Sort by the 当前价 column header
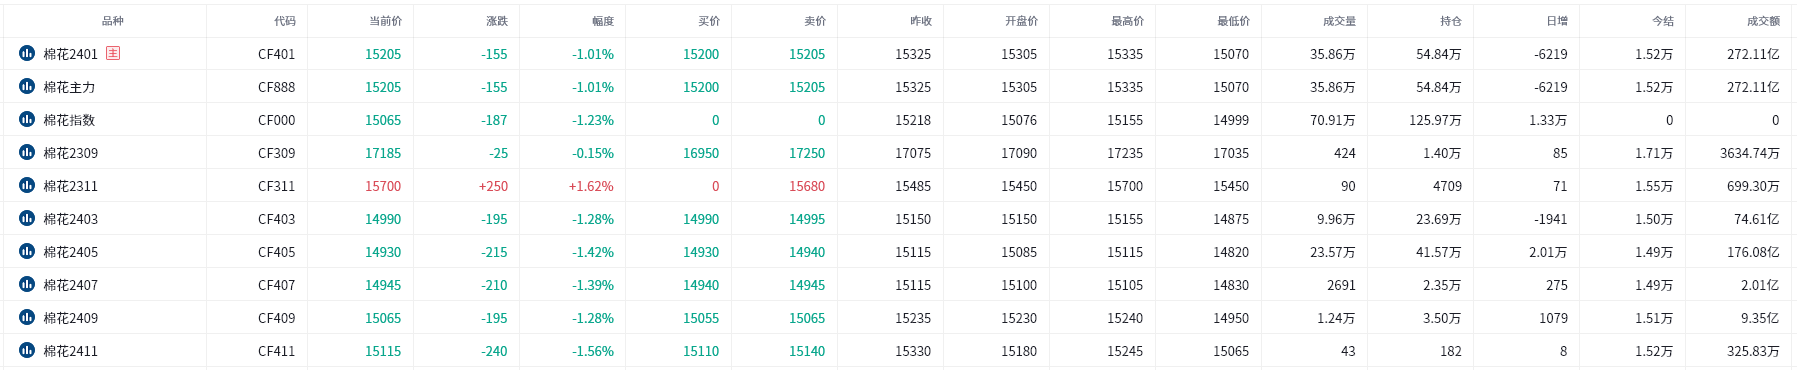1797x370 pixels. click(x=385, y=21)
